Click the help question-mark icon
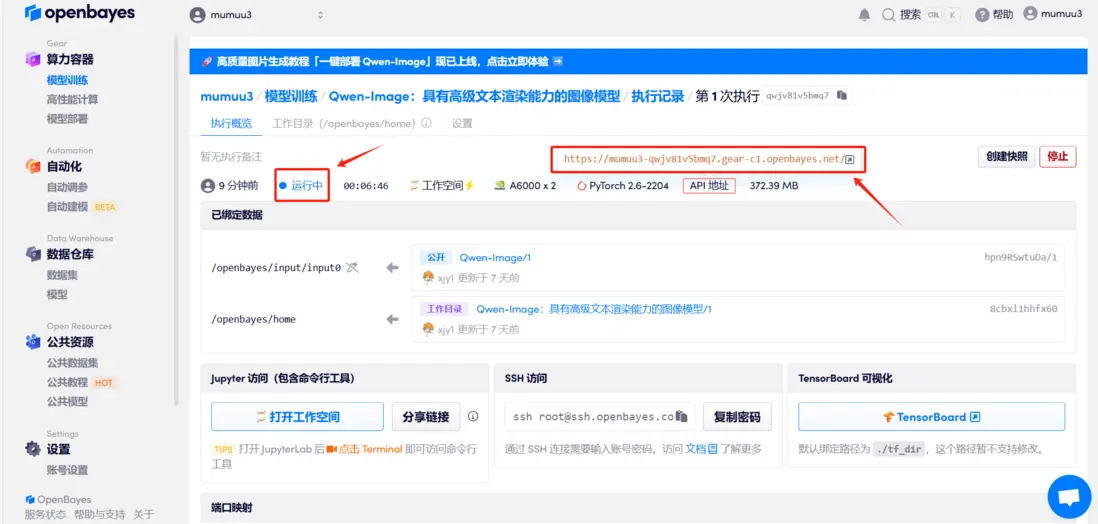 pyautogui.click(x=982, y=15)
